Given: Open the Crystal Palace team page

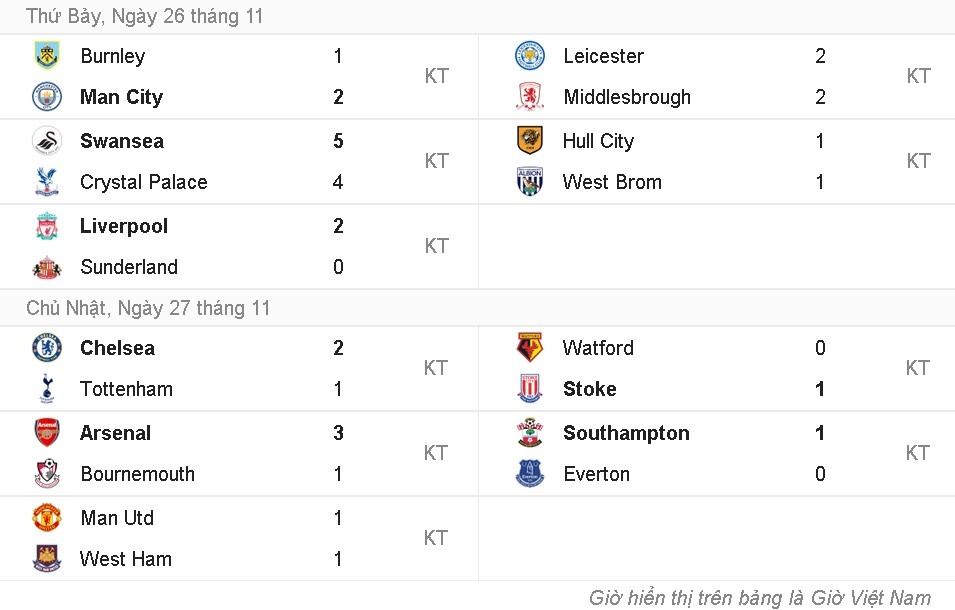Looking at the screenshot, I should point(143,182).
